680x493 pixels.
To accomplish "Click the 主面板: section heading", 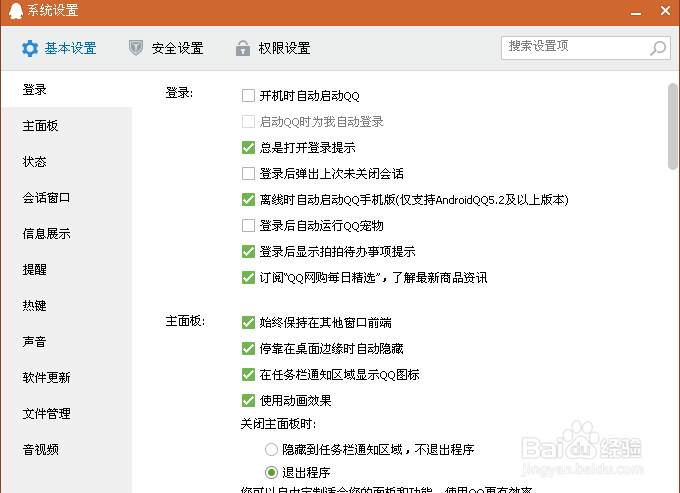I will [x=185, y=321].
